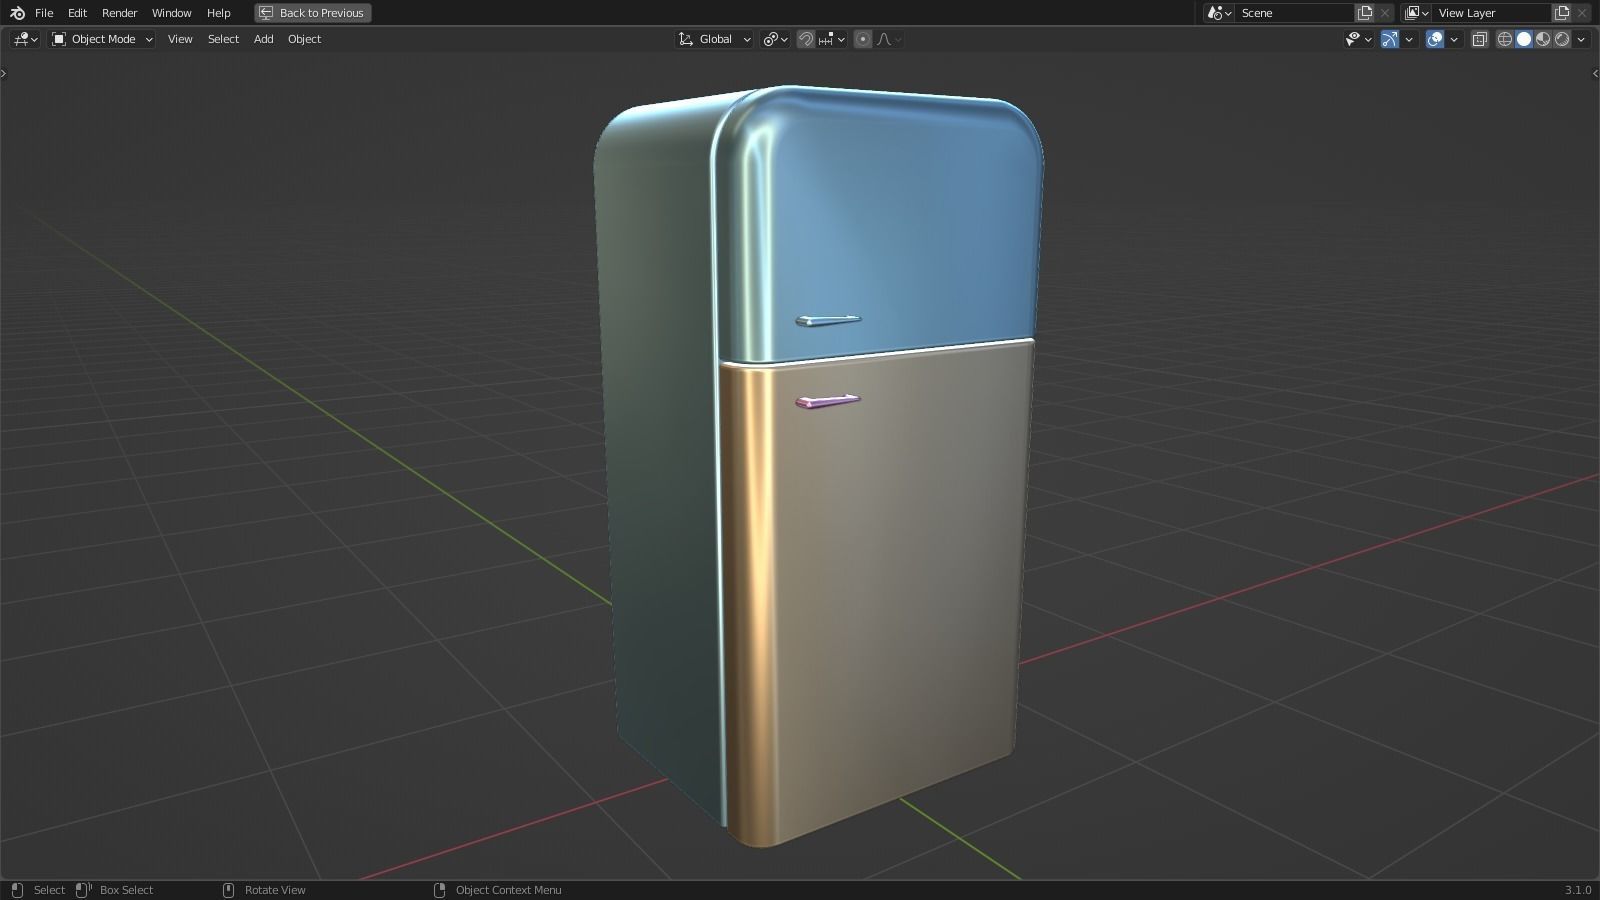
Task: Open the Blender logo app menu
Action: tap(17, 13)
